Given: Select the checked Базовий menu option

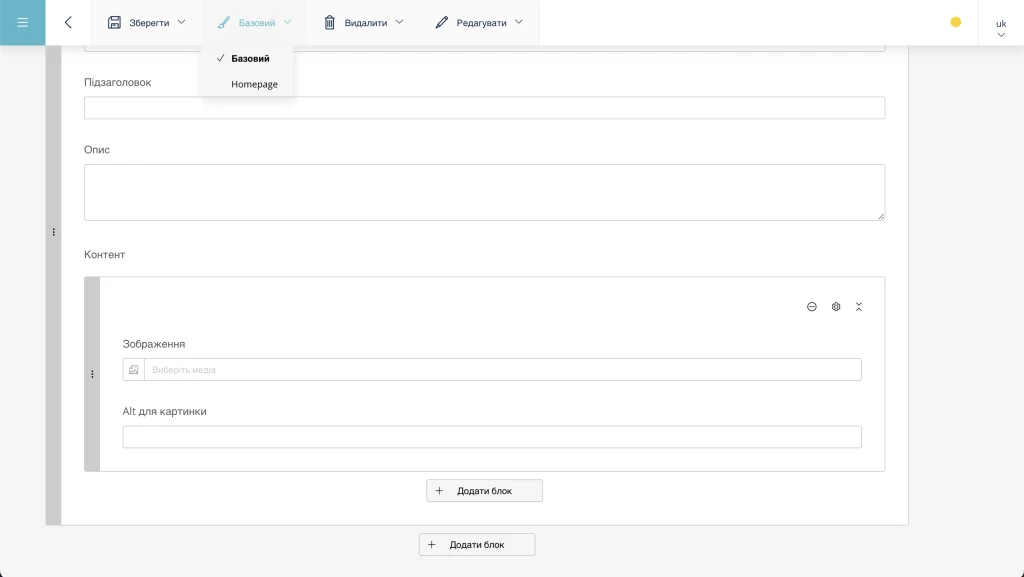Looking at the screenshot, I should click(248, 58).
